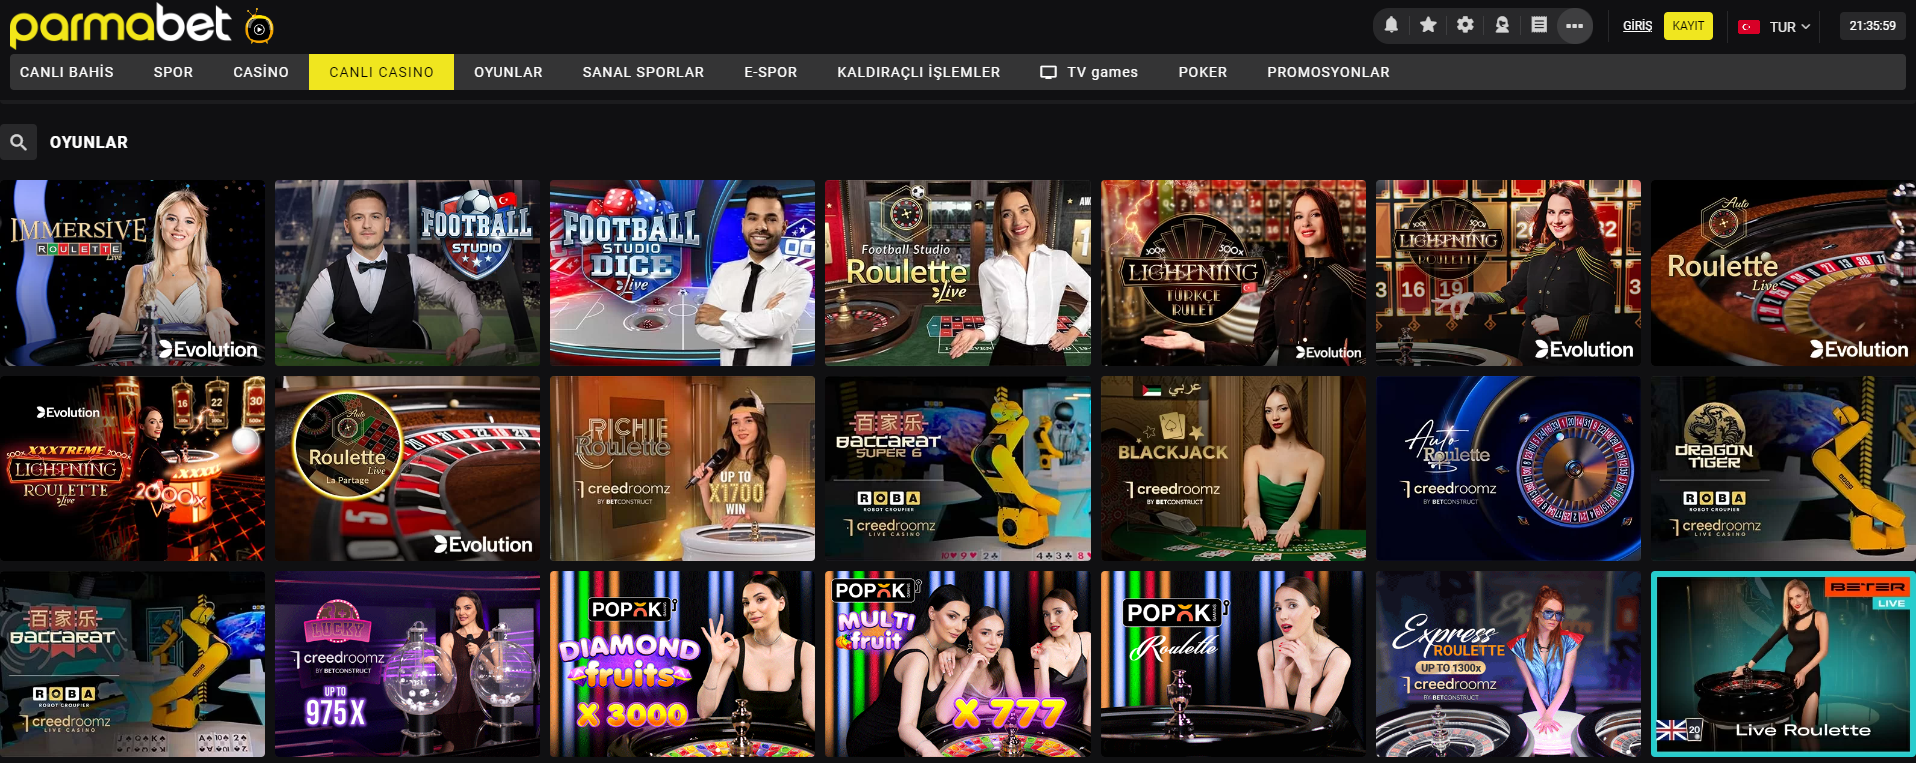Open the settings gear icon
The width and height of the screenshot is (1916, 763).
pos(1465,25)
